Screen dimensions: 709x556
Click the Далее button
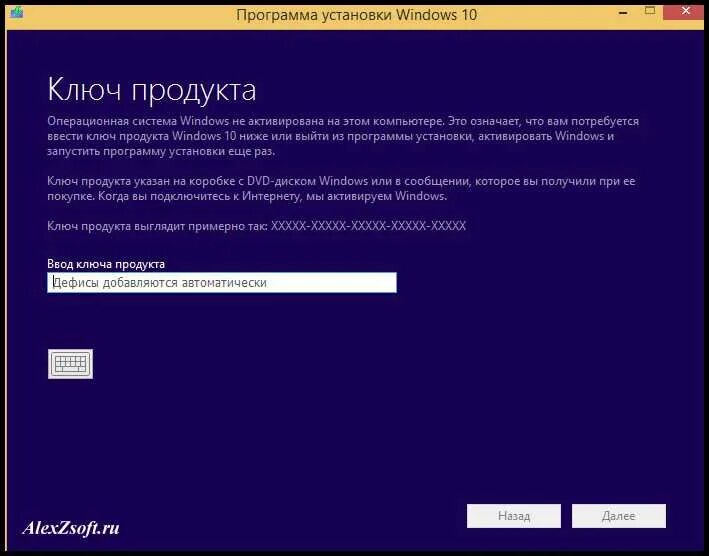[x=619, y=516]
